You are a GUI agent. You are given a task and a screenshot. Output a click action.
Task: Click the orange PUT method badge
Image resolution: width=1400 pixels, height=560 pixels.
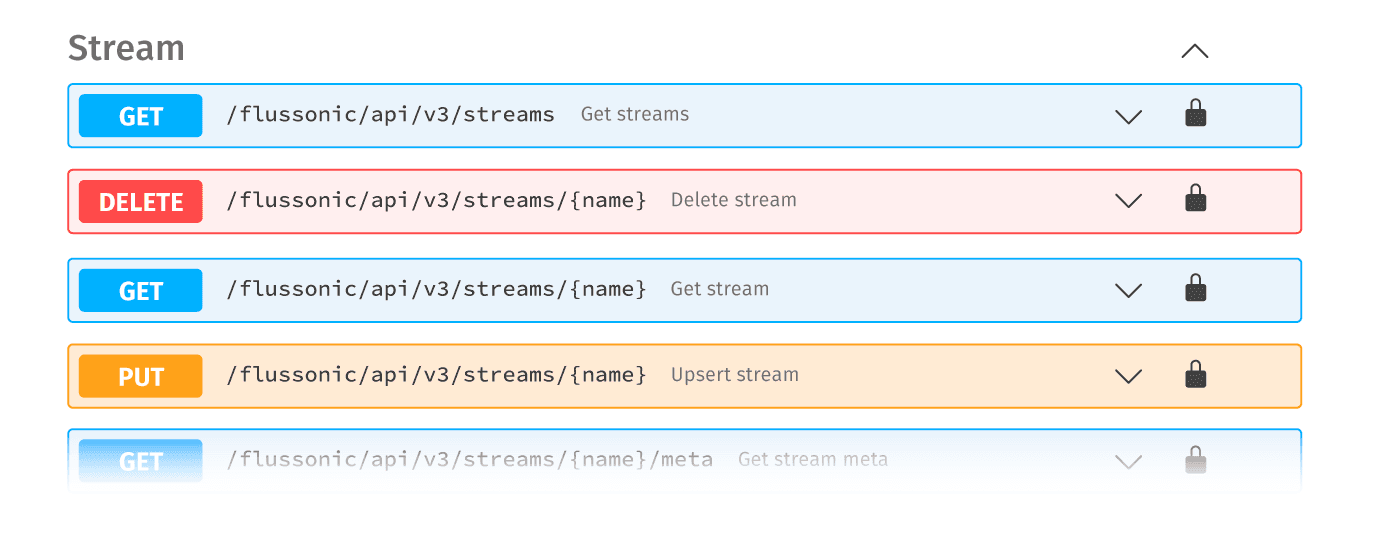(x=141, y=376)
